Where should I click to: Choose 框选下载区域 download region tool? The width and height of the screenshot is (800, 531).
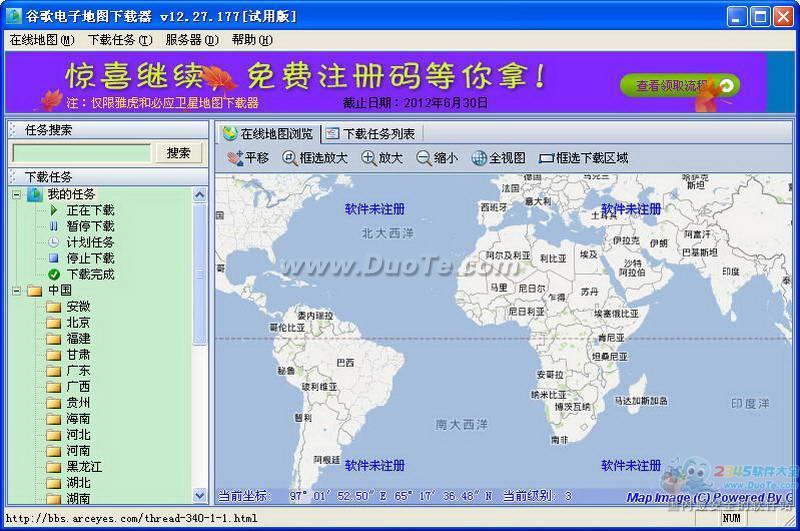[x=584, y=158]
